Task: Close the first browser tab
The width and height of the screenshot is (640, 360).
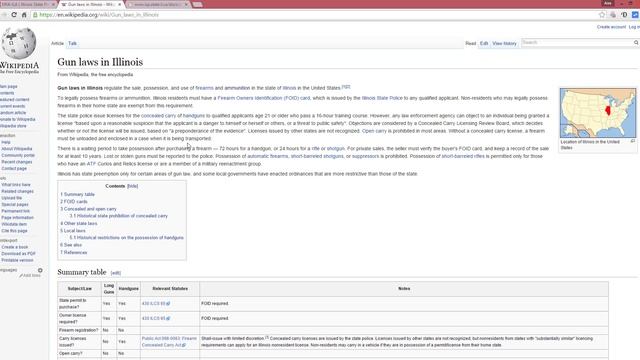Action: point(53,4)
